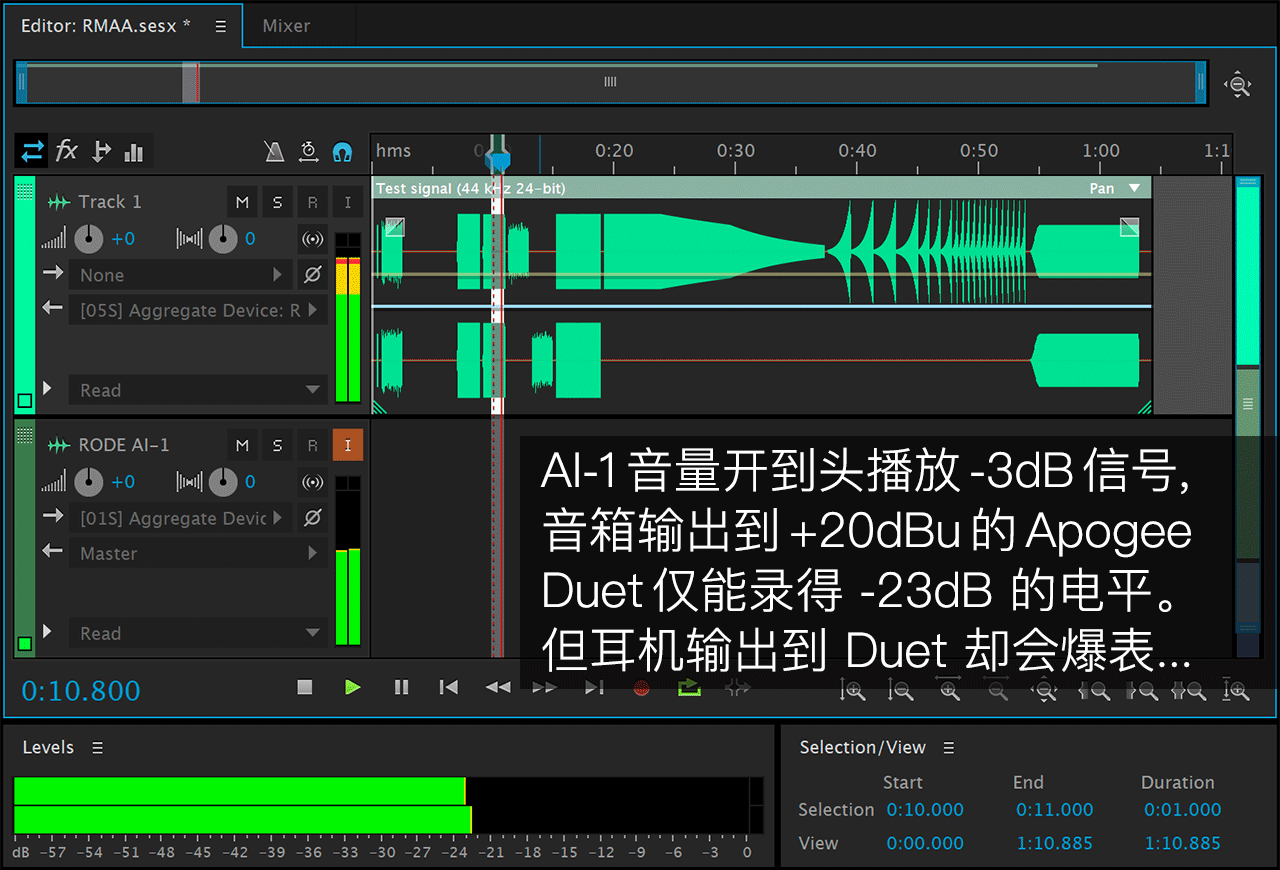Solo Track 1
The height and width of the screenshot is (870, 1280).
pyautogui.click(x=277, y=202)
